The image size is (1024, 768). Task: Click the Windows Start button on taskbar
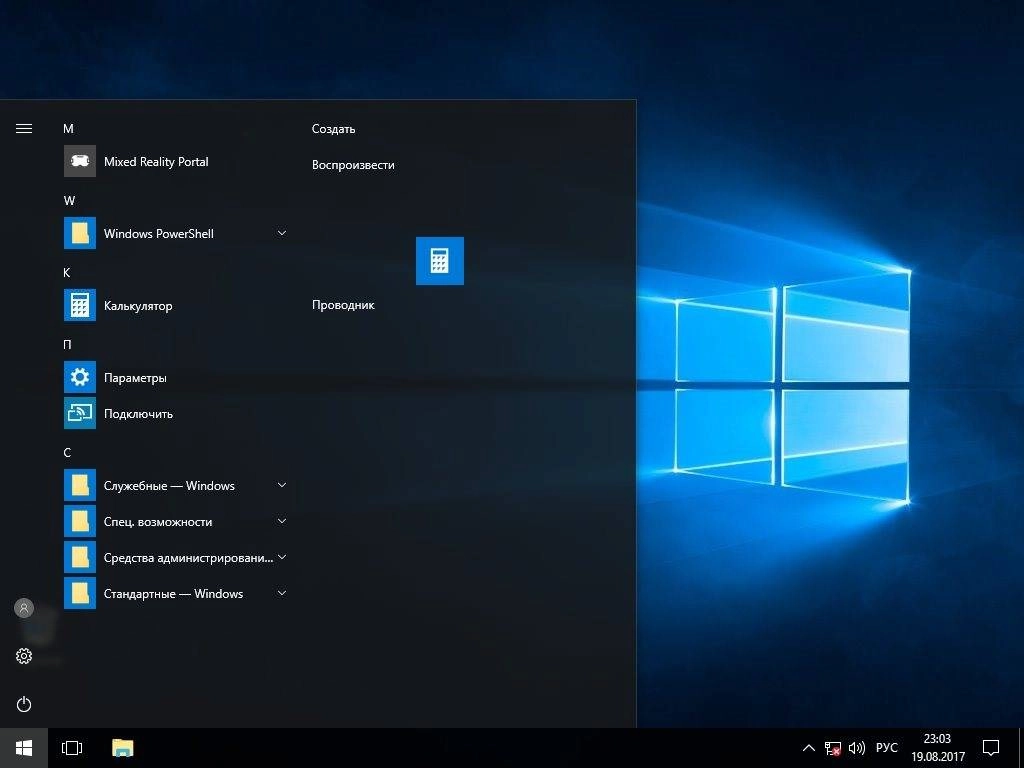(x=24, y=748)
